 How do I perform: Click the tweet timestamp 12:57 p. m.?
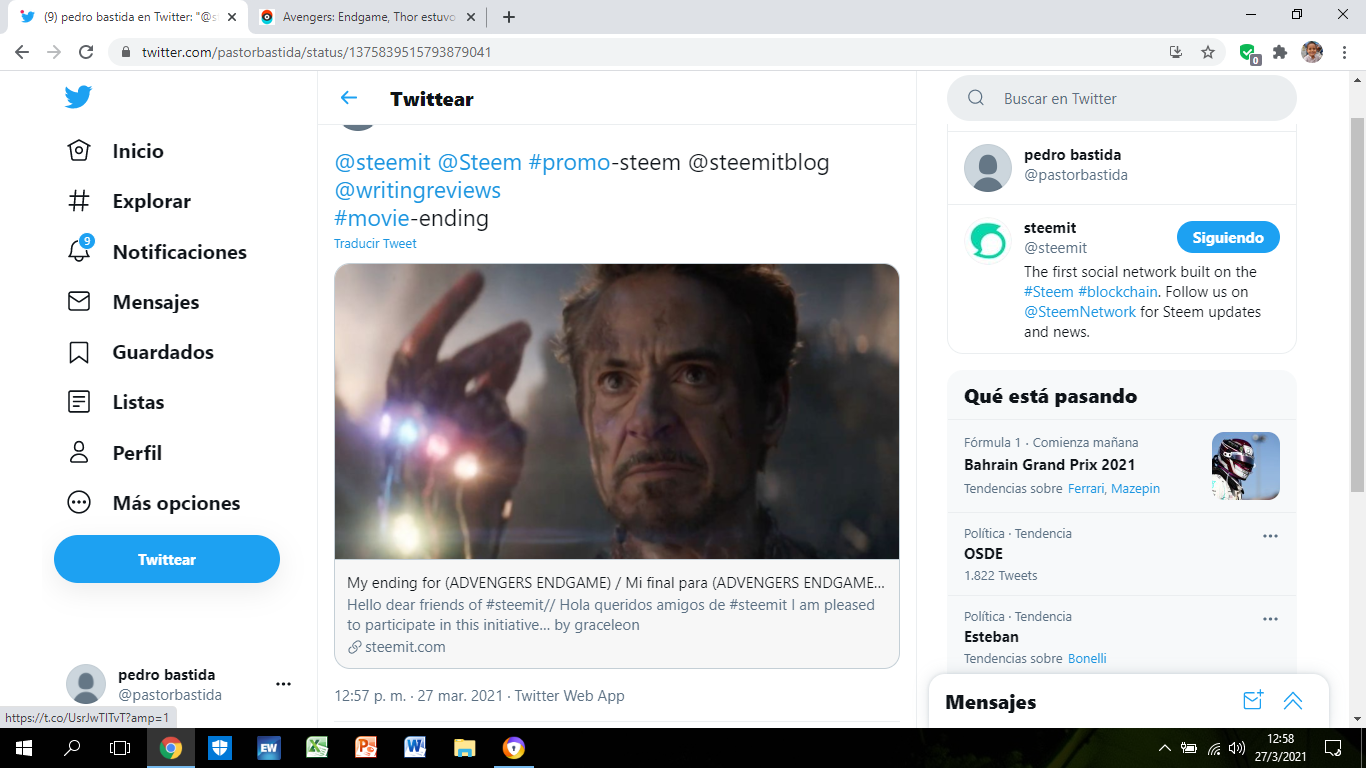(479, 696)
